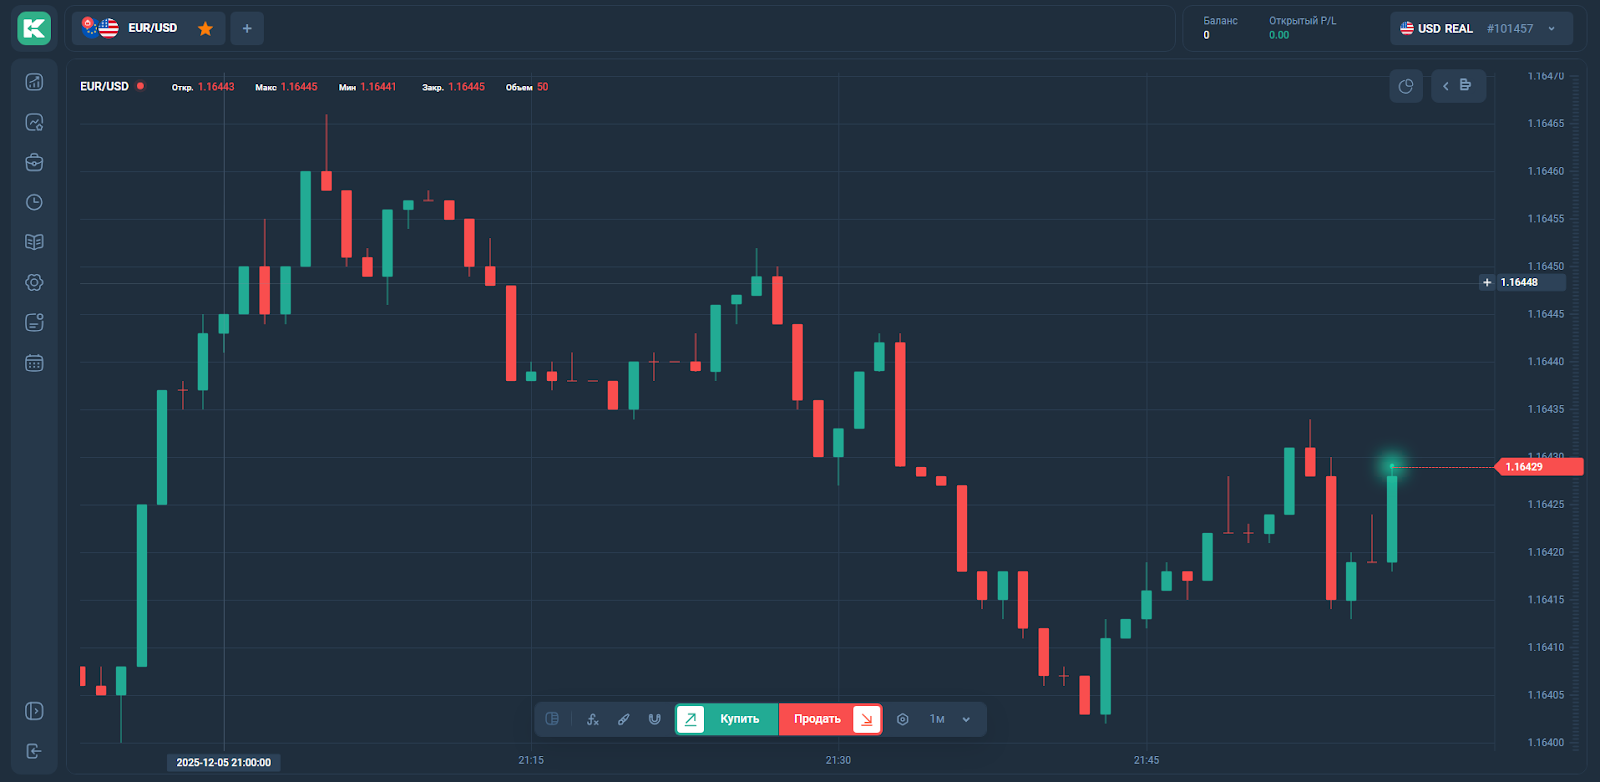Open the briefcase portfolio panel
The width and height of the screenshot is (1600, 782).
[34, 162]
